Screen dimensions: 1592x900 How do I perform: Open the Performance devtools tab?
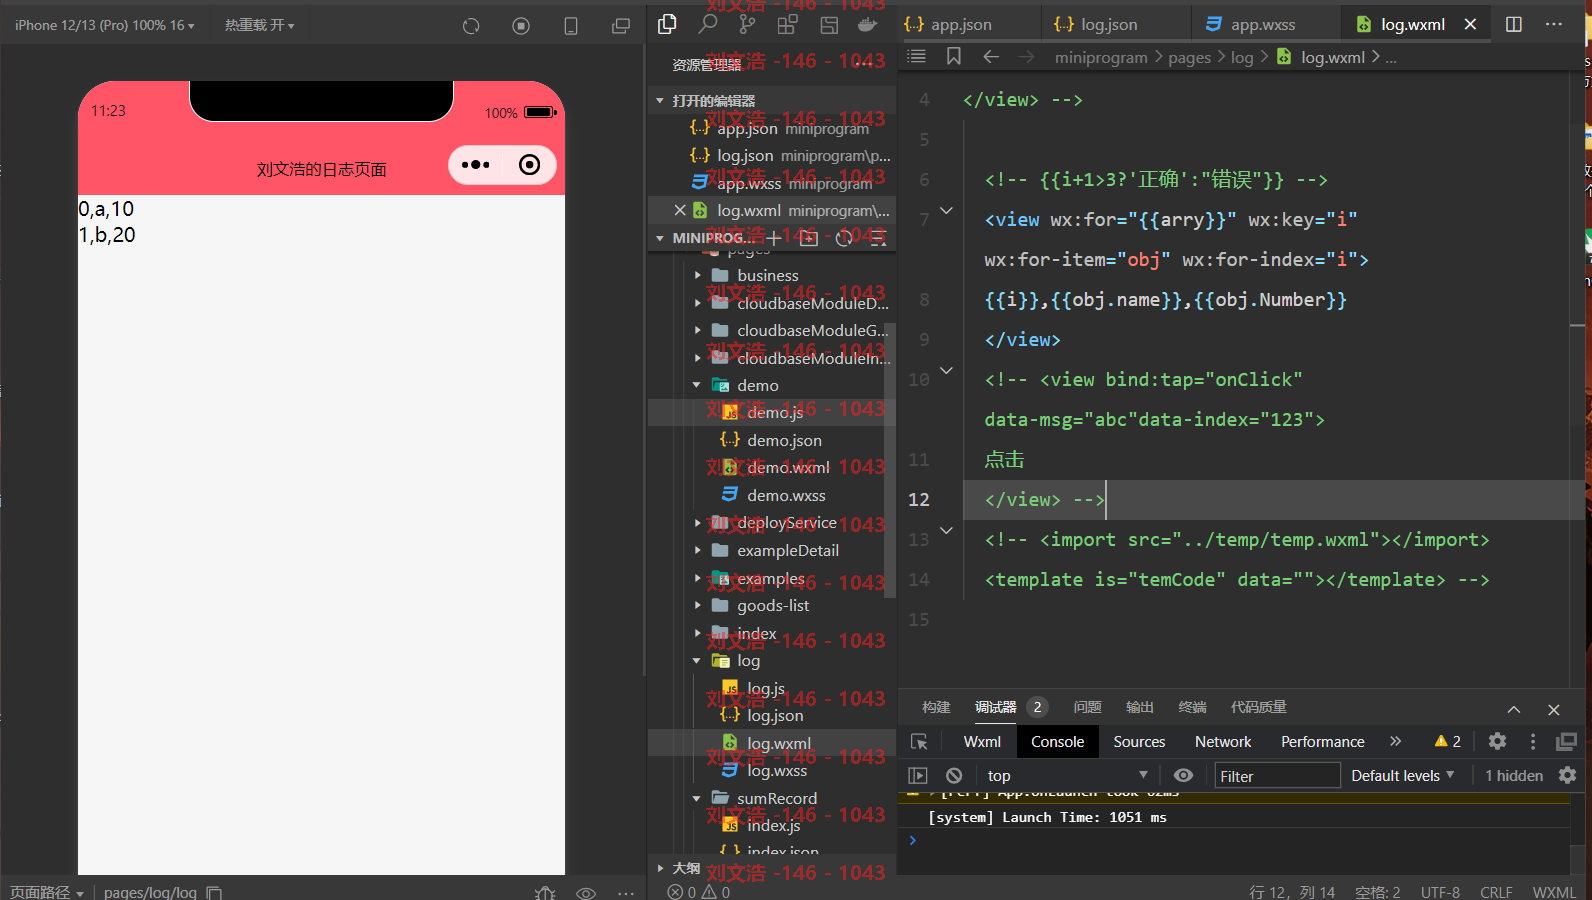click(x=1322, y=741)
